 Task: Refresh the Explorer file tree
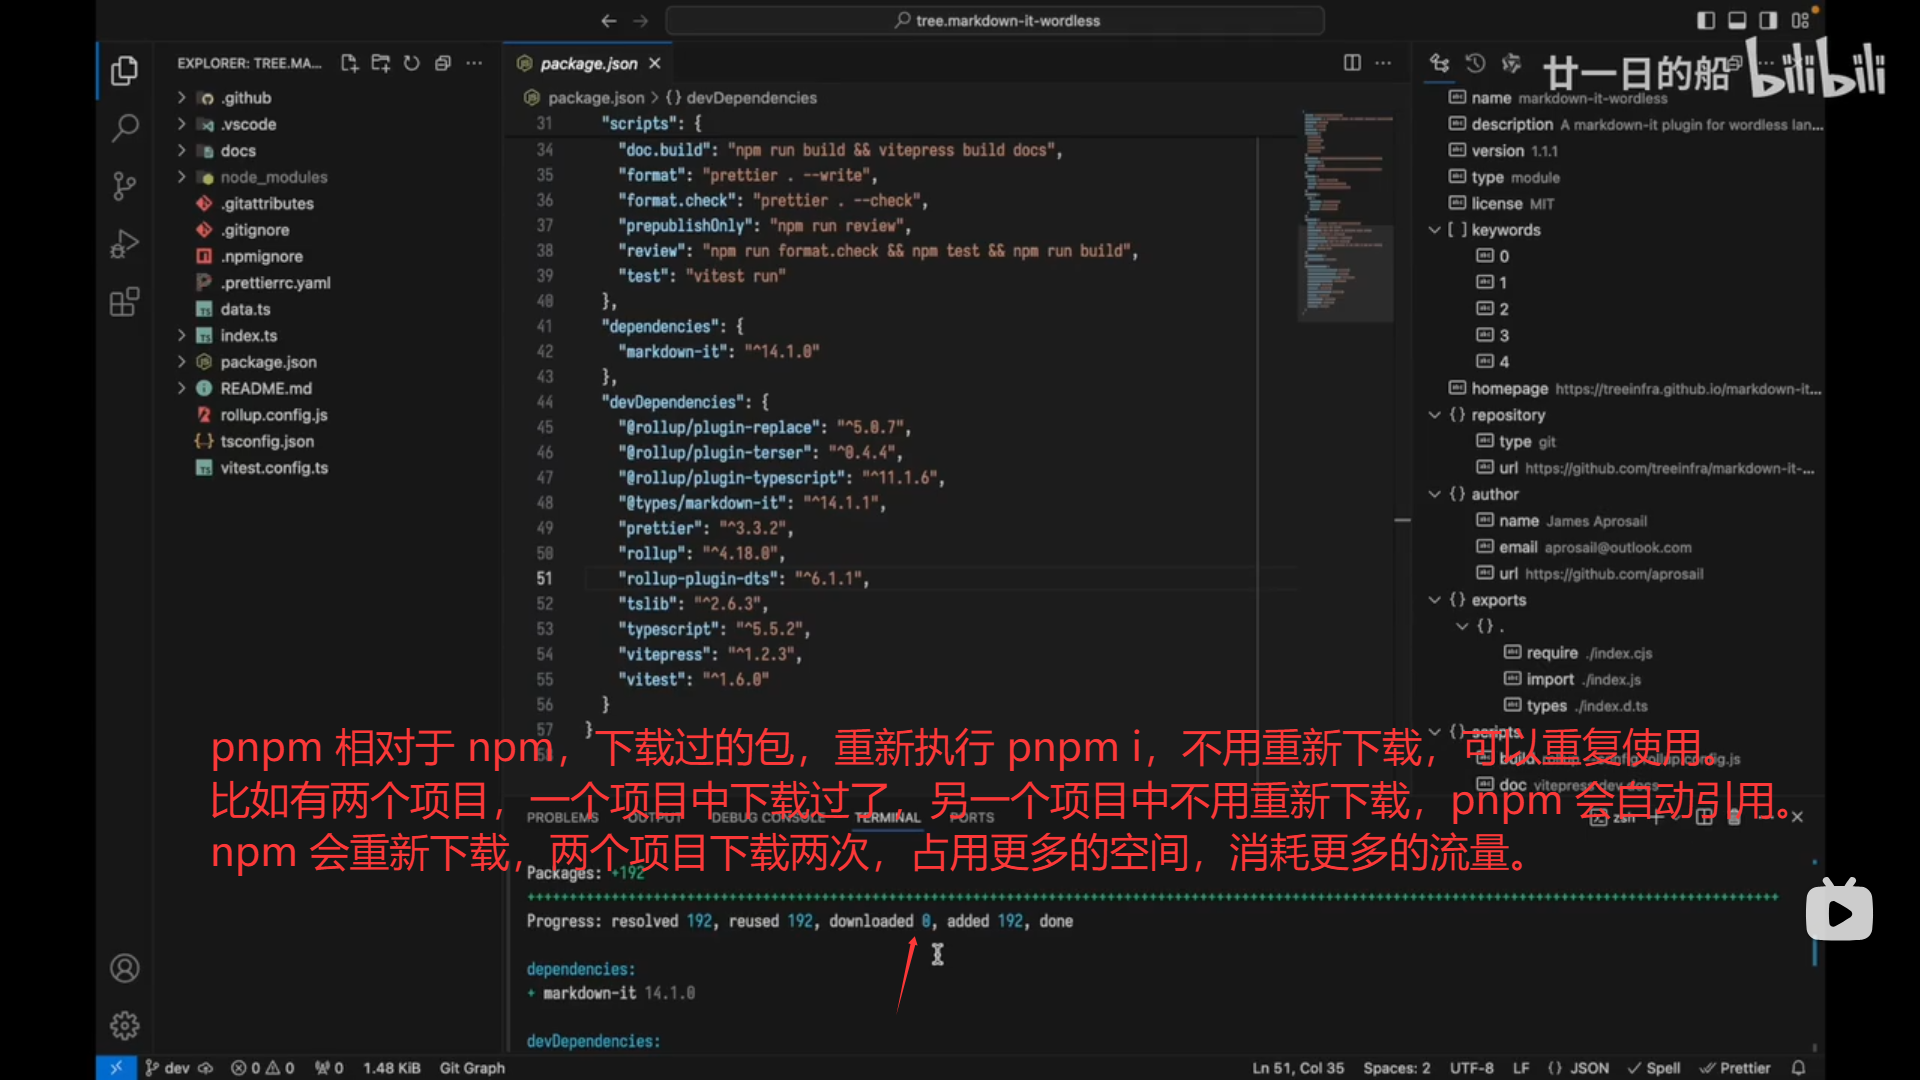point(412,63)
